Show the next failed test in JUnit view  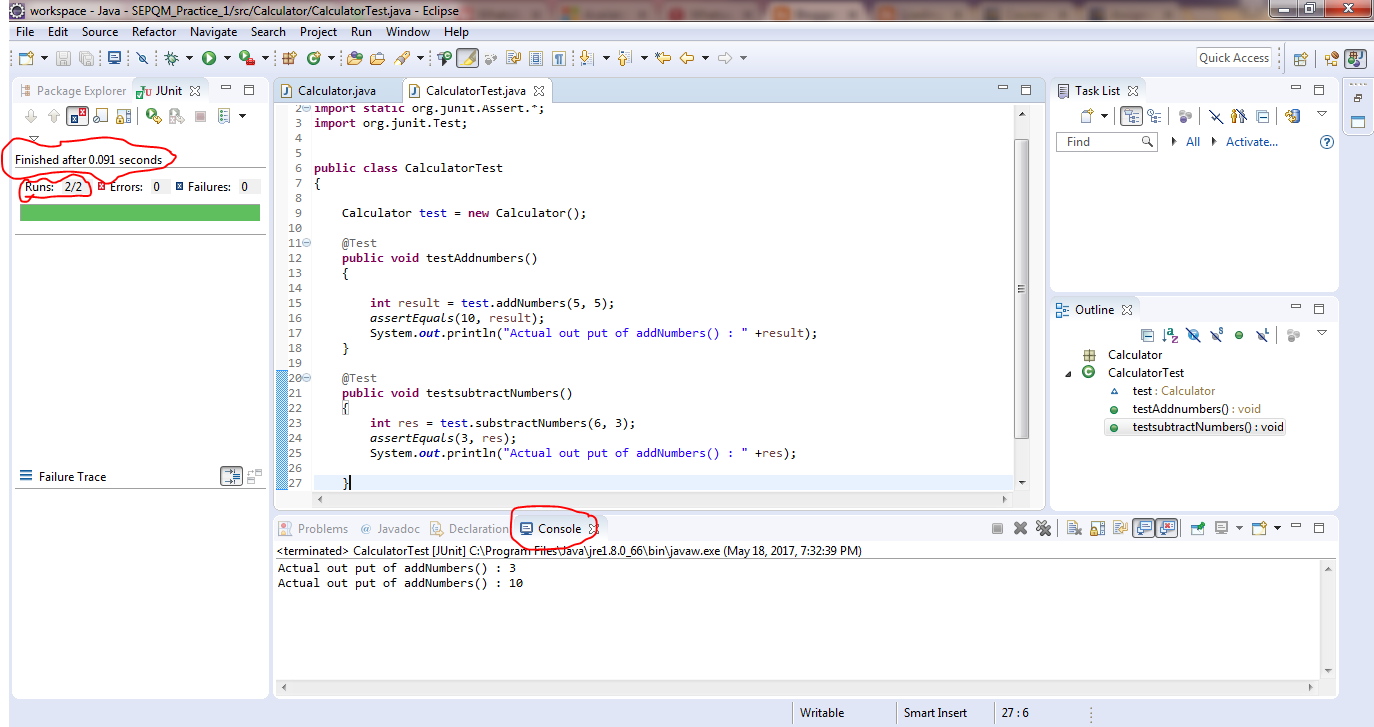(x=31, y=115)
